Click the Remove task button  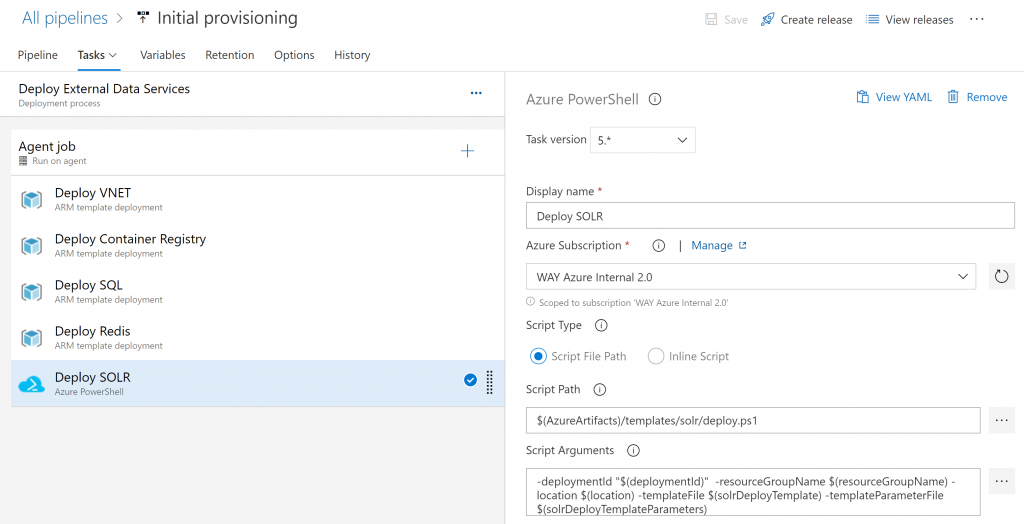click(x=978, y=97)
